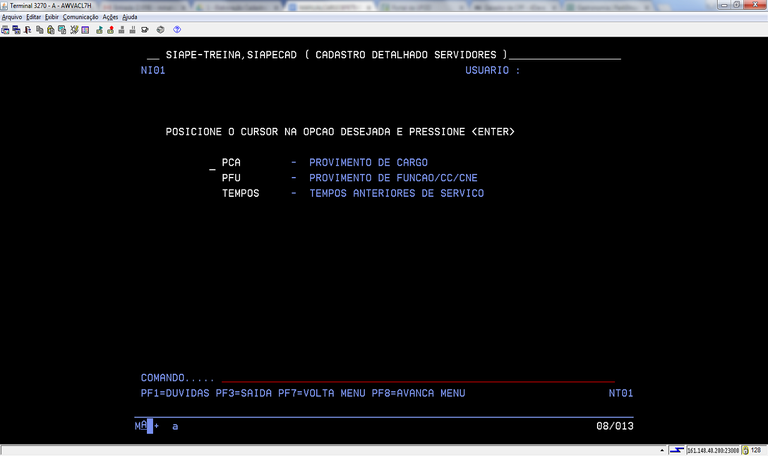768x456 pixels.
Task: Click the '128' encryption value in status bar
Action: point(756,450)
